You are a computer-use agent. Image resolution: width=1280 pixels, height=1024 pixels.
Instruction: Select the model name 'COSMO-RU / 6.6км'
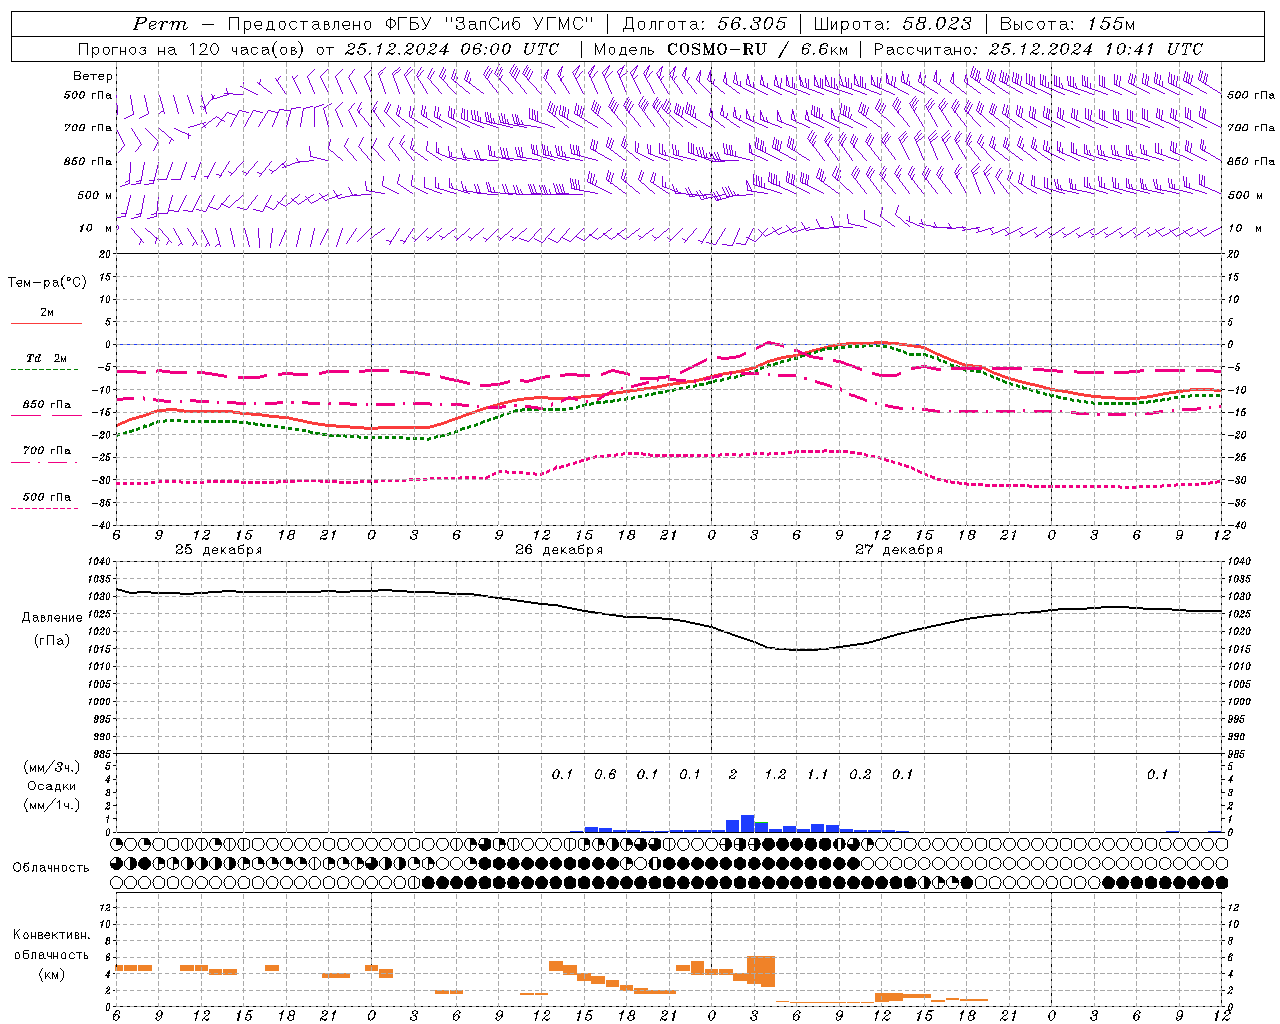point(759,49)
